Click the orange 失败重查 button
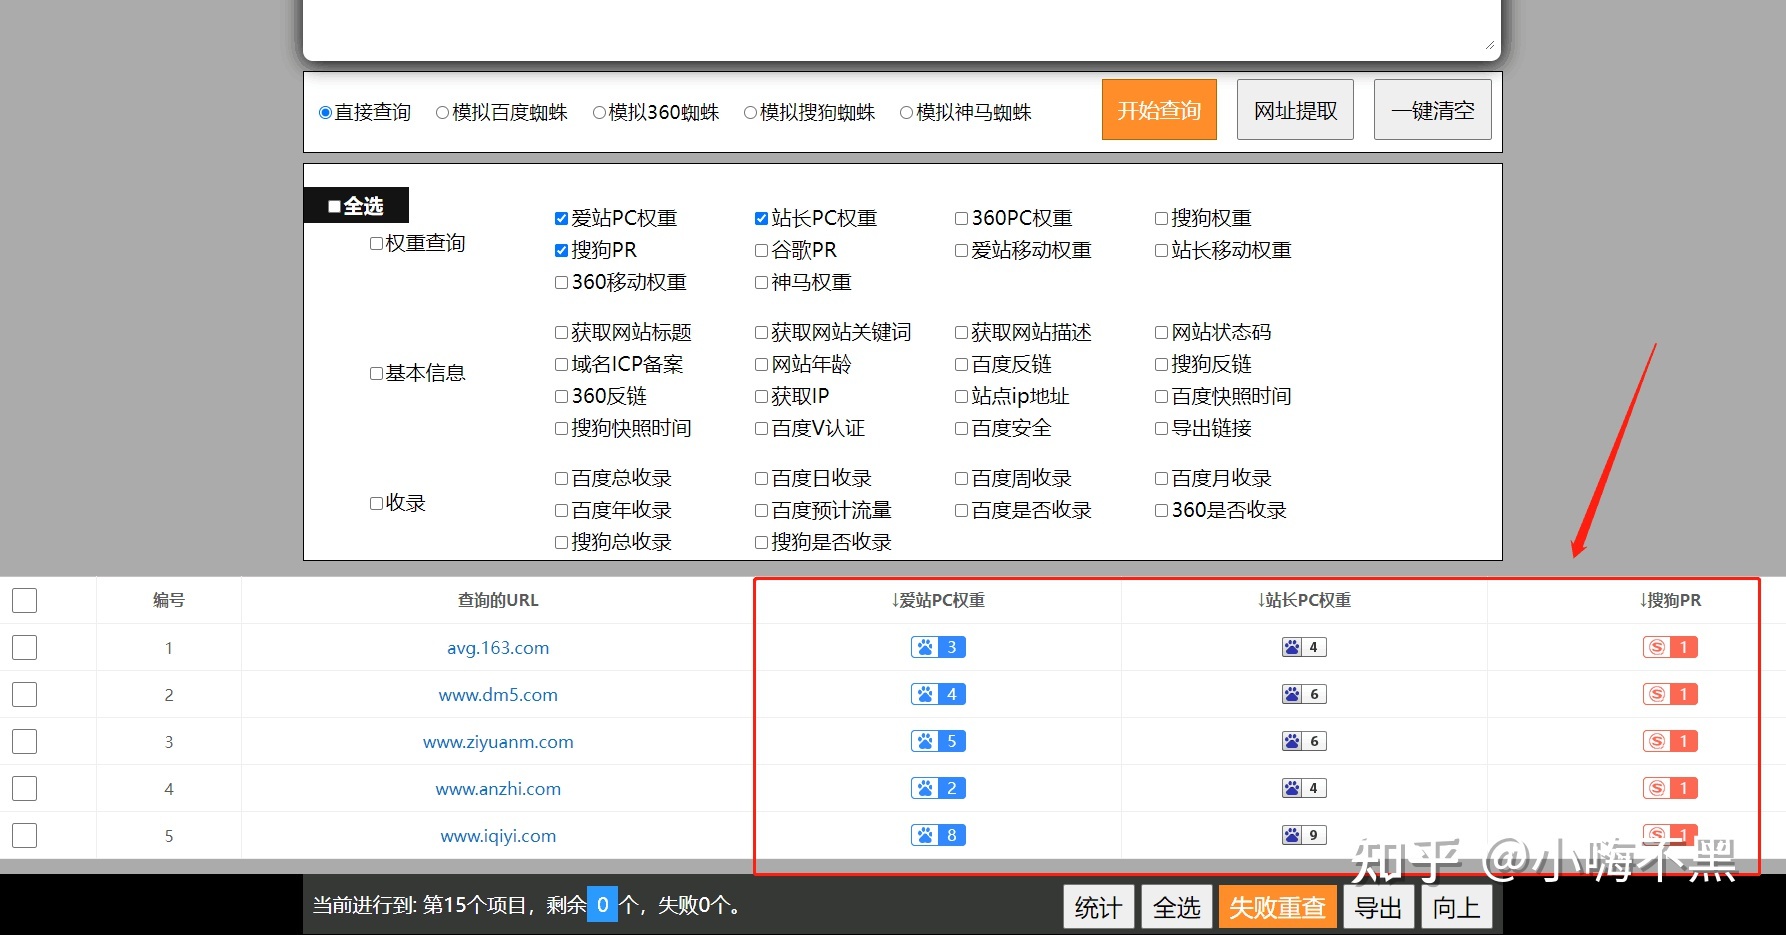 (x=1277, y=907)
